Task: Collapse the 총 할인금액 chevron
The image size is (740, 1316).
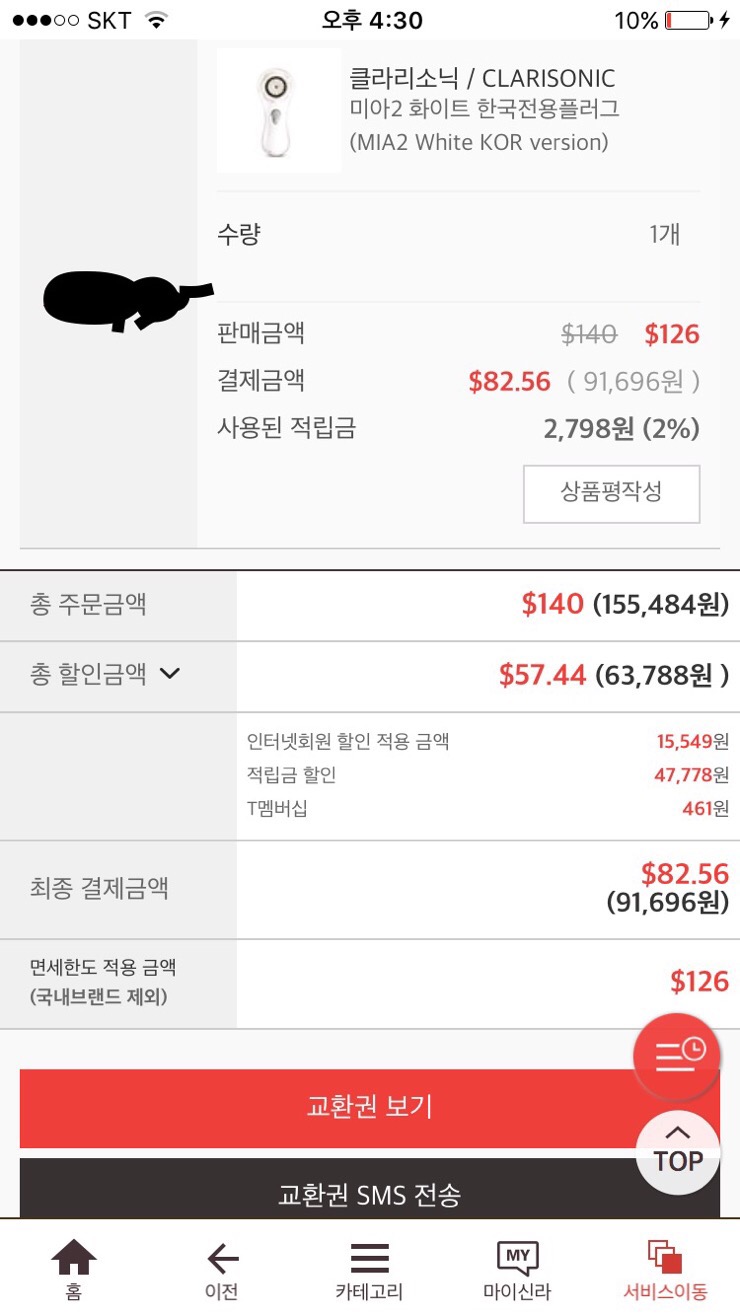Action: pyautogui.click(x=170, y=674)
